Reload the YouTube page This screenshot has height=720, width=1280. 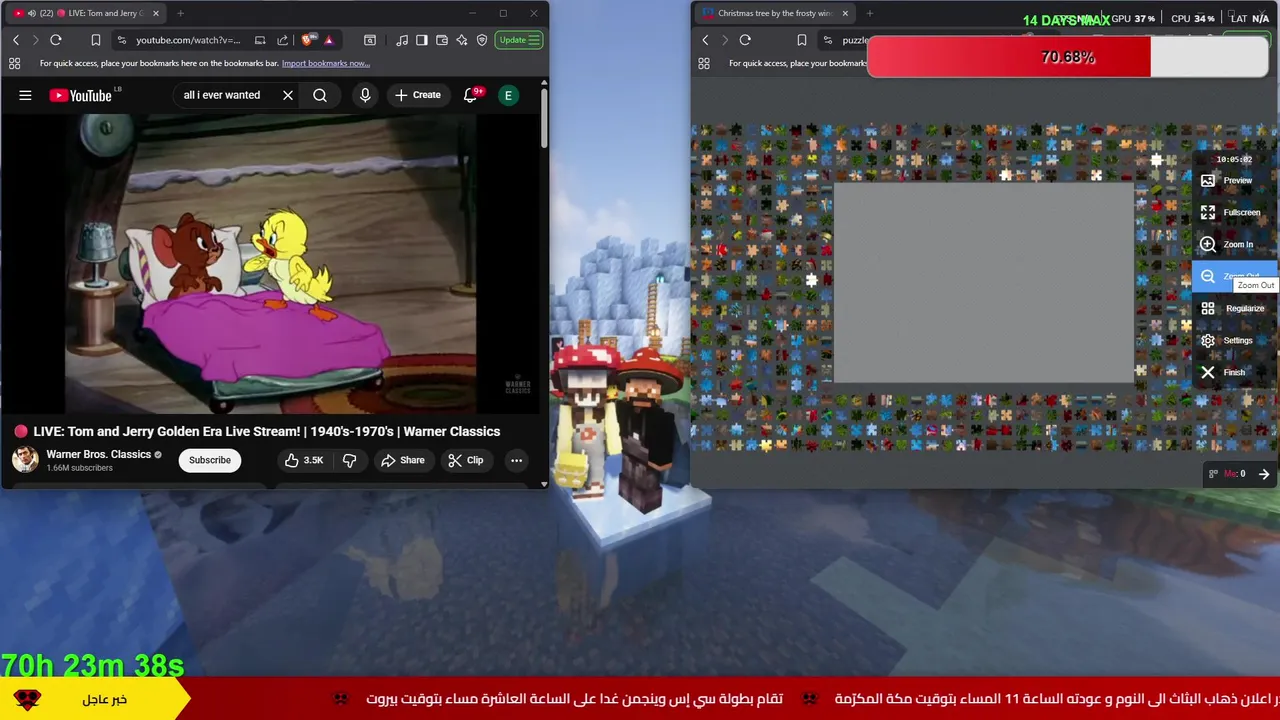[56, 40]
